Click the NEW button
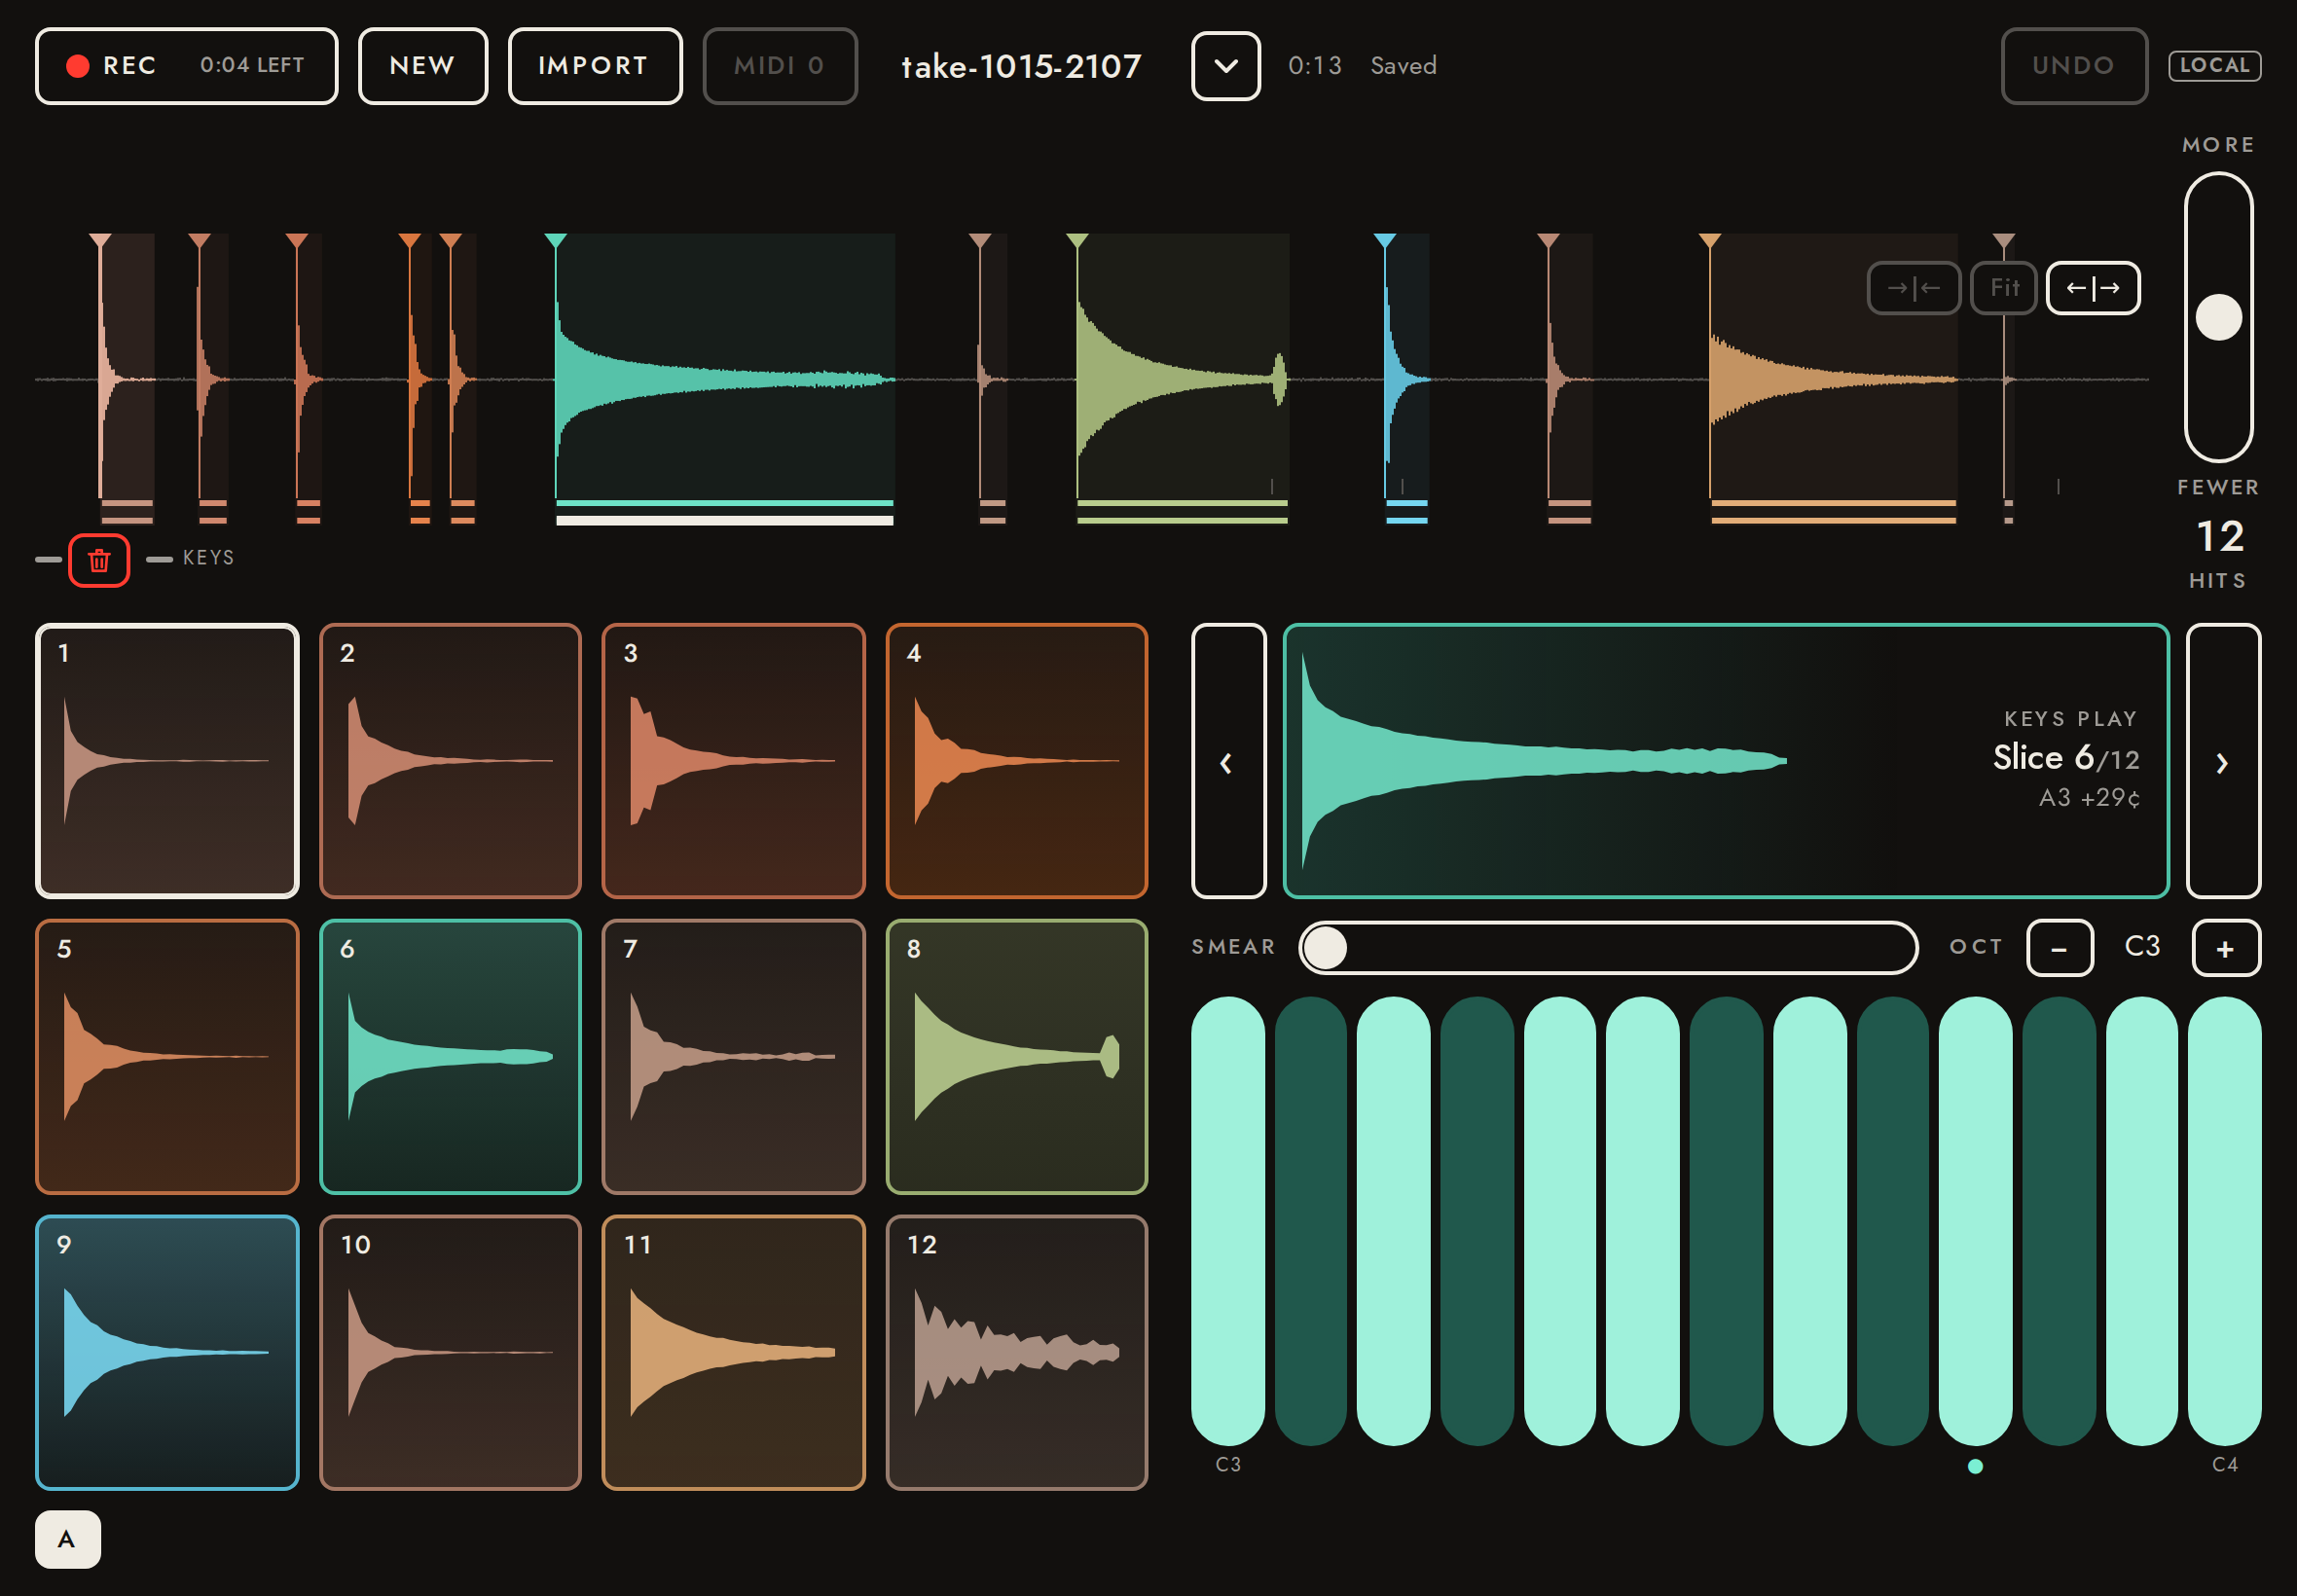Screen dimensions: 2297x1596 (423, 66)
